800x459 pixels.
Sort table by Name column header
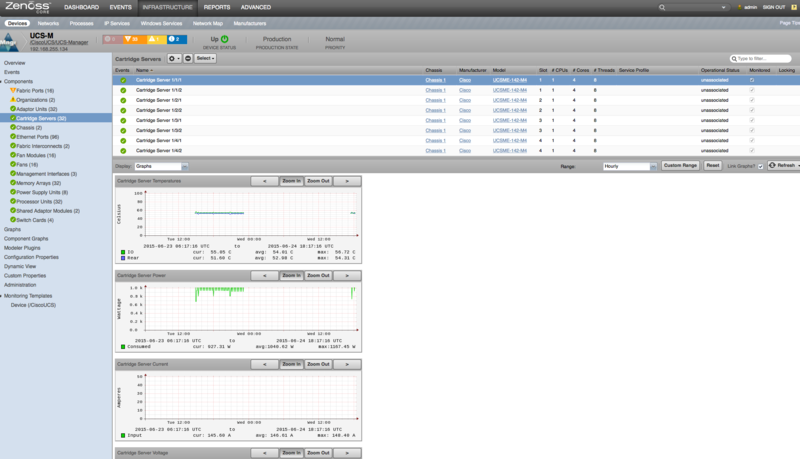(x=144, y=70)
